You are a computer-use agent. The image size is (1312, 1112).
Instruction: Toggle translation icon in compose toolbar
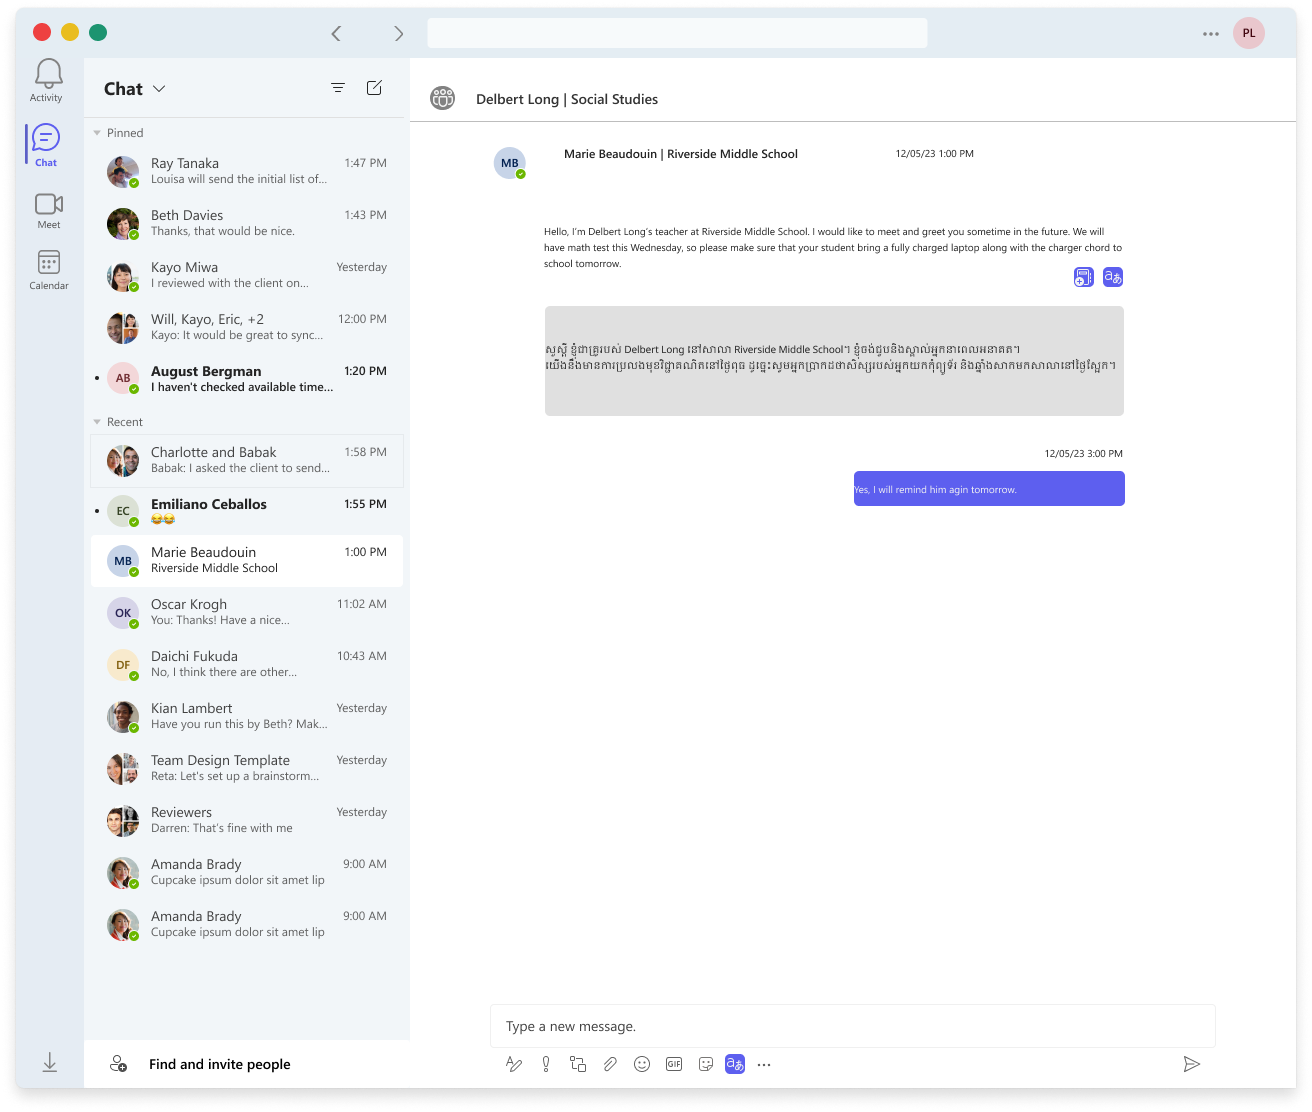click(x=735, y=1064)
